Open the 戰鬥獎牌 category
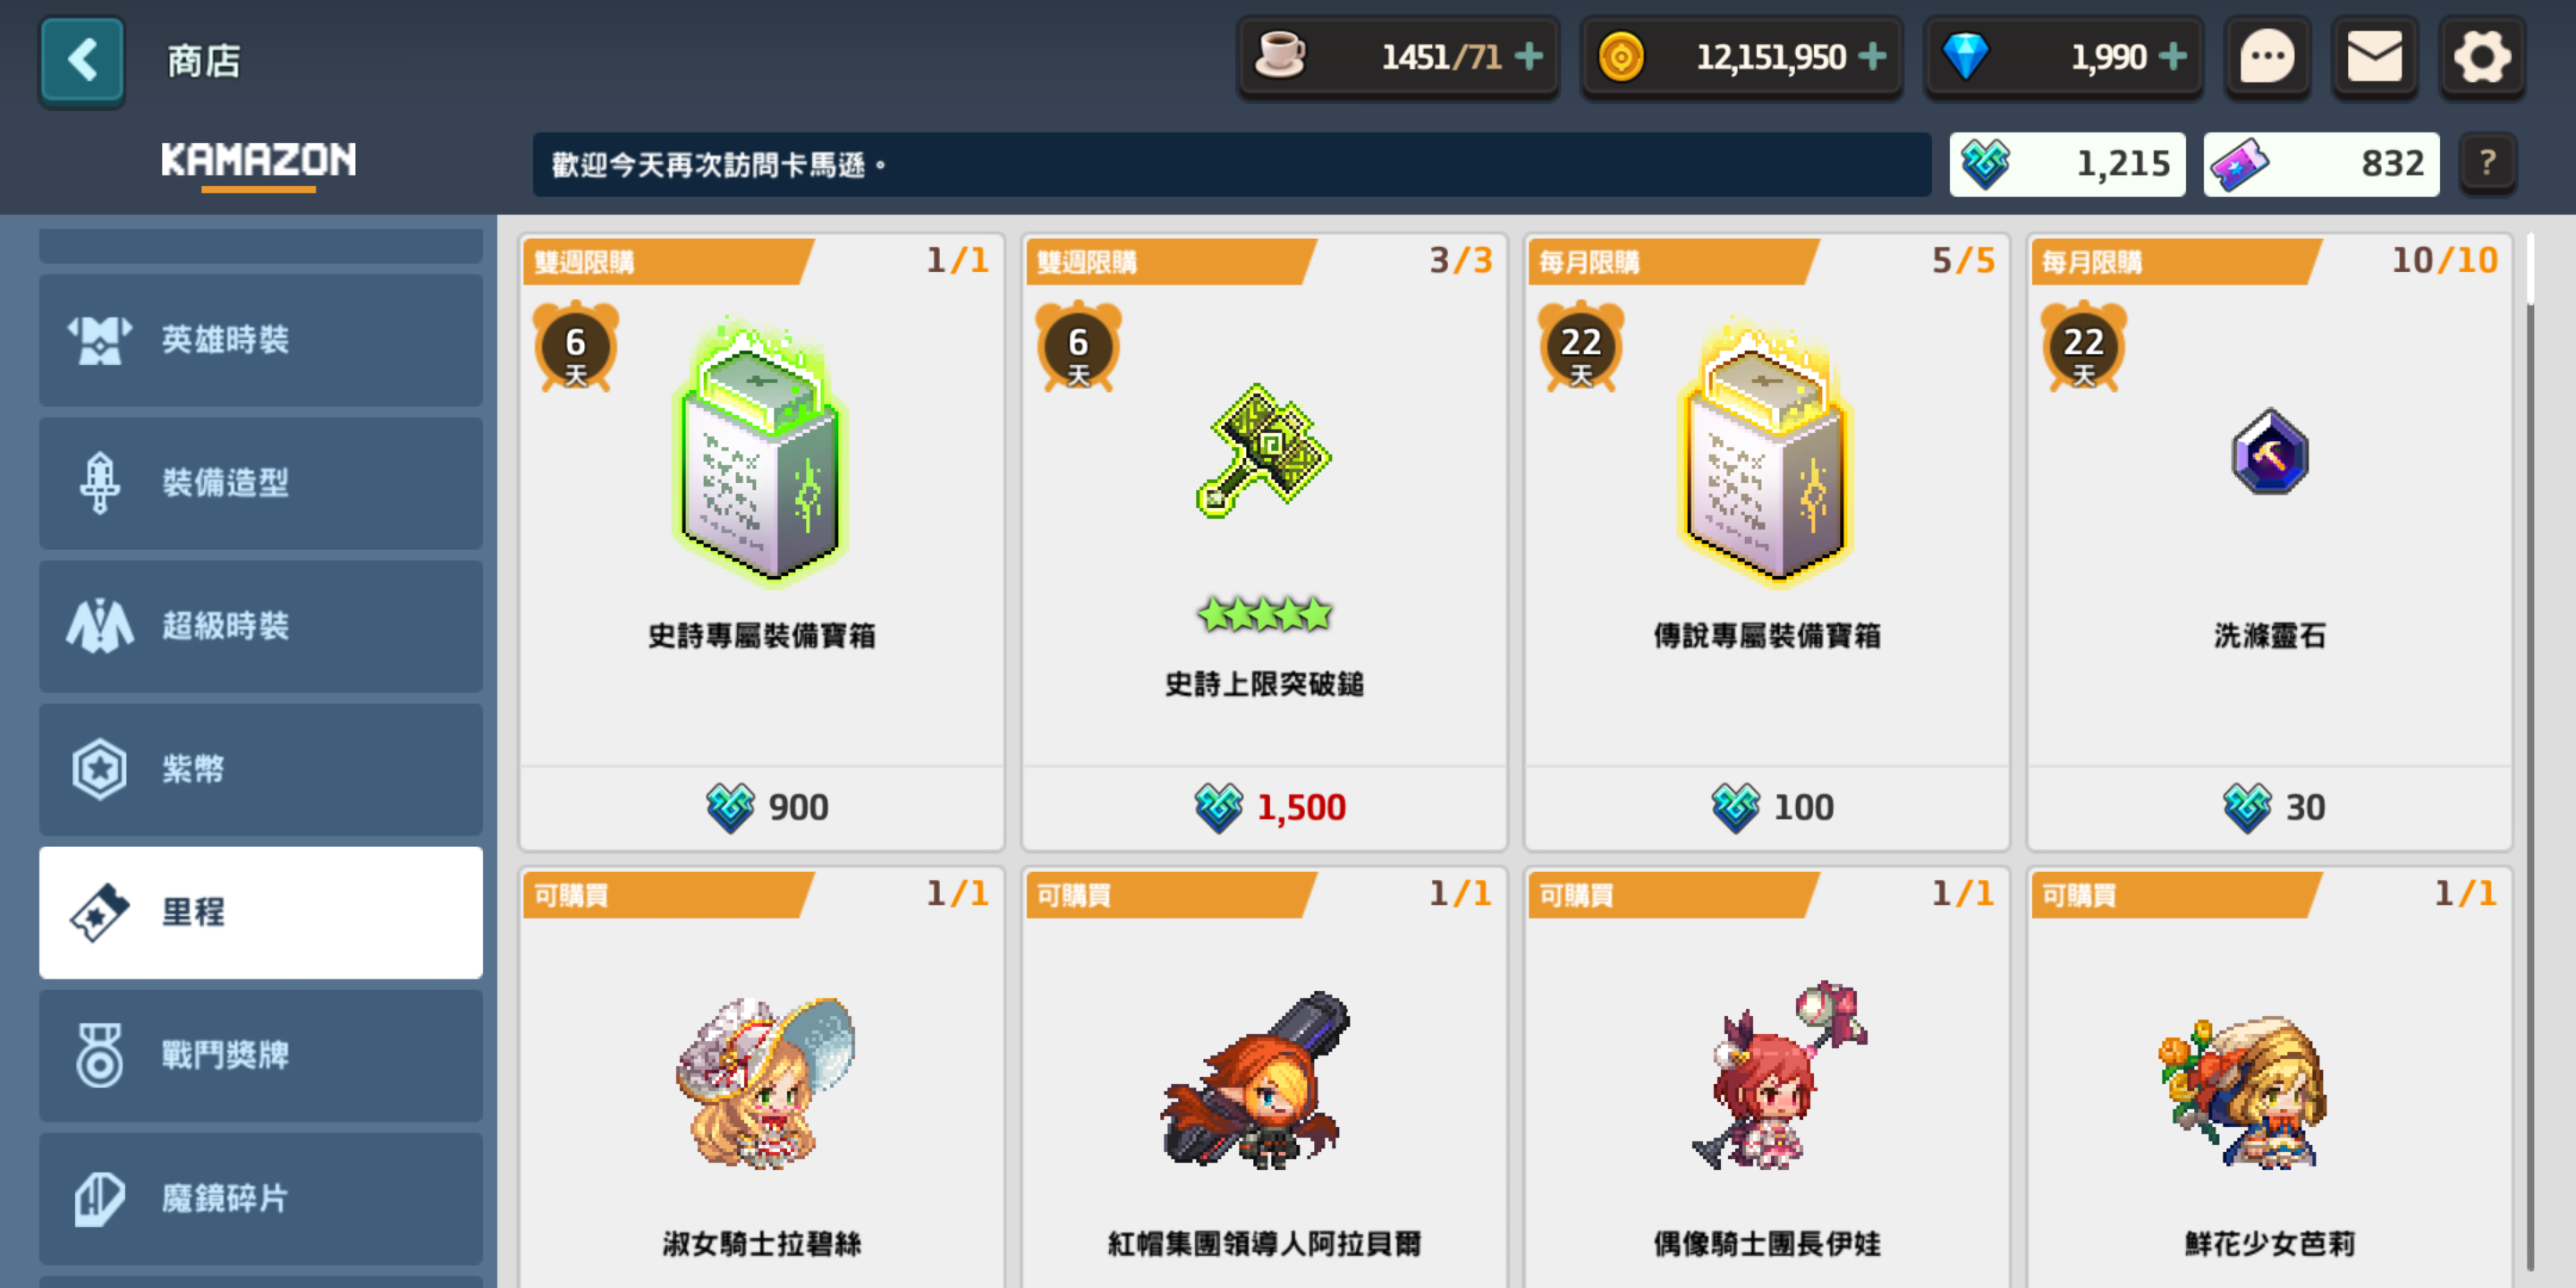 point(261,1055)
